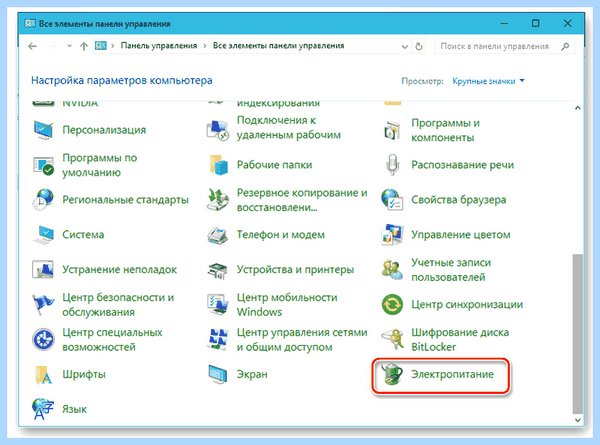Open the Электропитание link
This screenshot has height=445, width=600.
[452, 374]
